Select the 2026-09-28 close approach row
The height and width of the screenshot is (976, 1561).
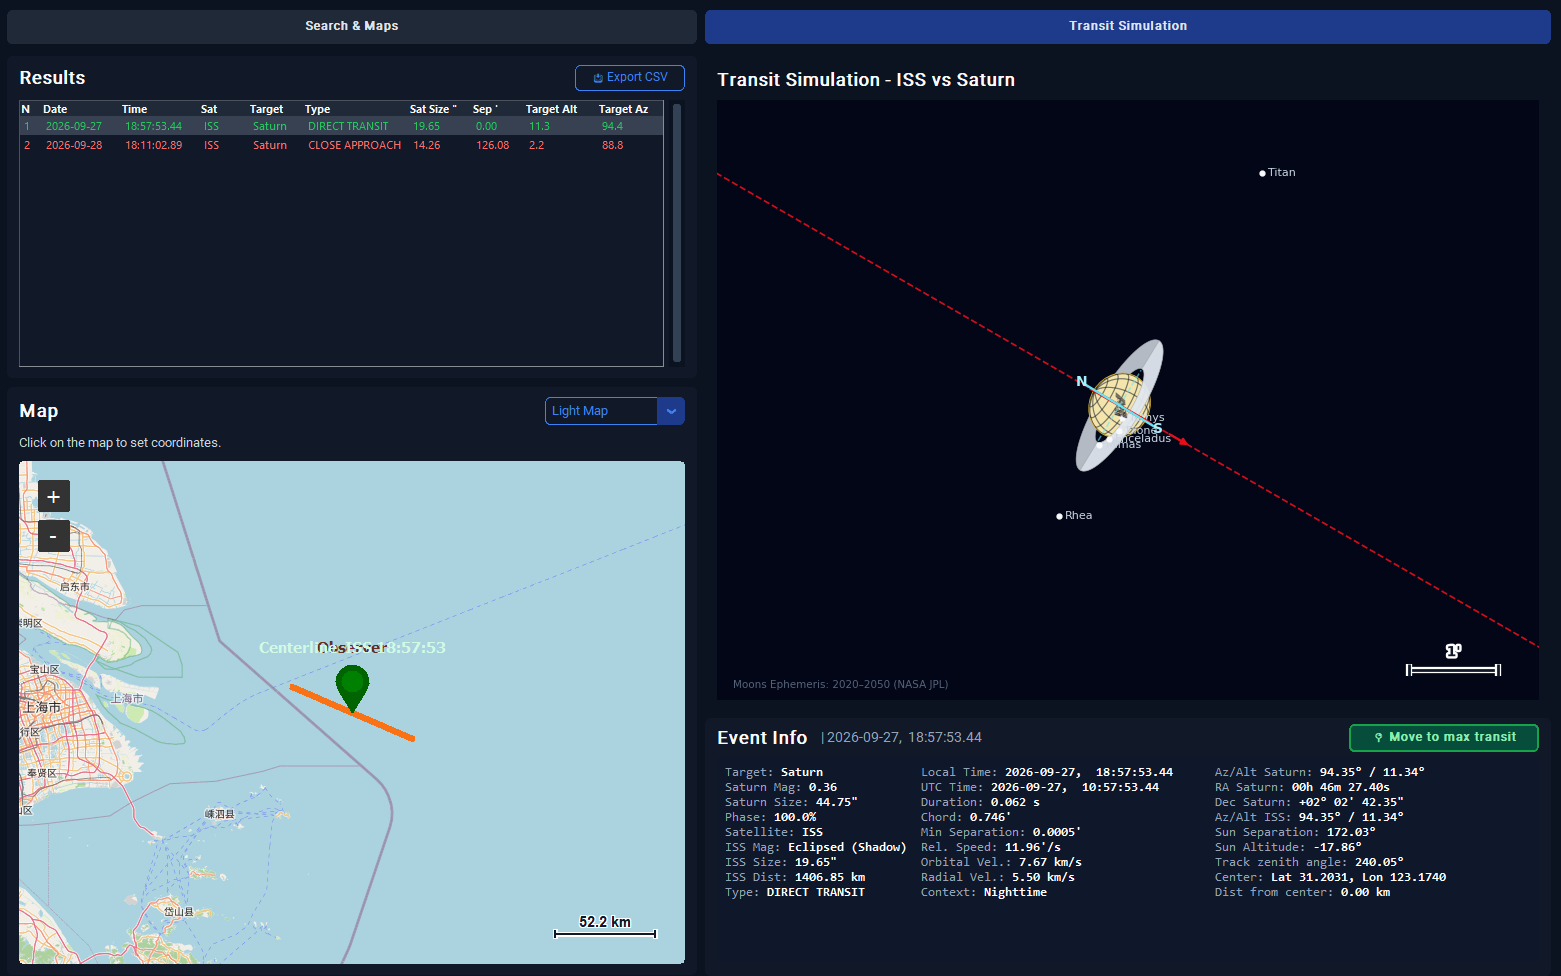coord(341,145)
